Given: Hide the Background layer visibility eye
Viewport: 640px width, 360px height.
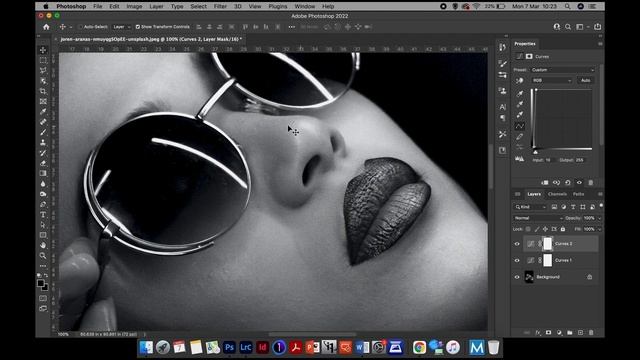Looking at the screenshot, I should pyautogui.click(x=517, y=277).
